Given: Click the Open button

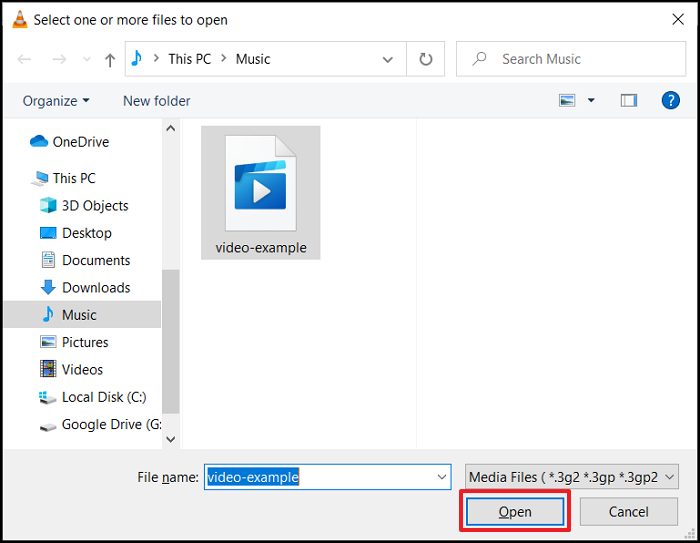Looking at the screenshot, I should click(x=515, y=511).
